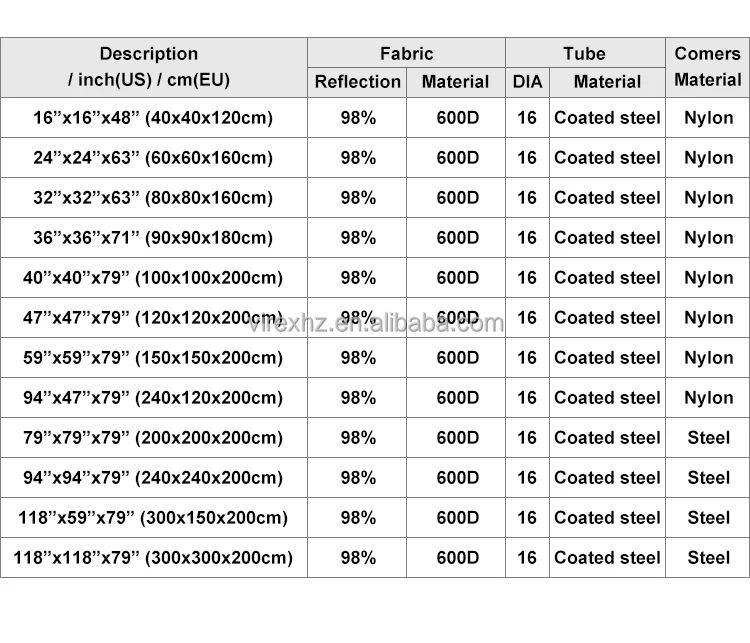The width and height of the screenshot is (750, 643).
Task: Select the 79”x79”x79” size description
Action: 153,438
